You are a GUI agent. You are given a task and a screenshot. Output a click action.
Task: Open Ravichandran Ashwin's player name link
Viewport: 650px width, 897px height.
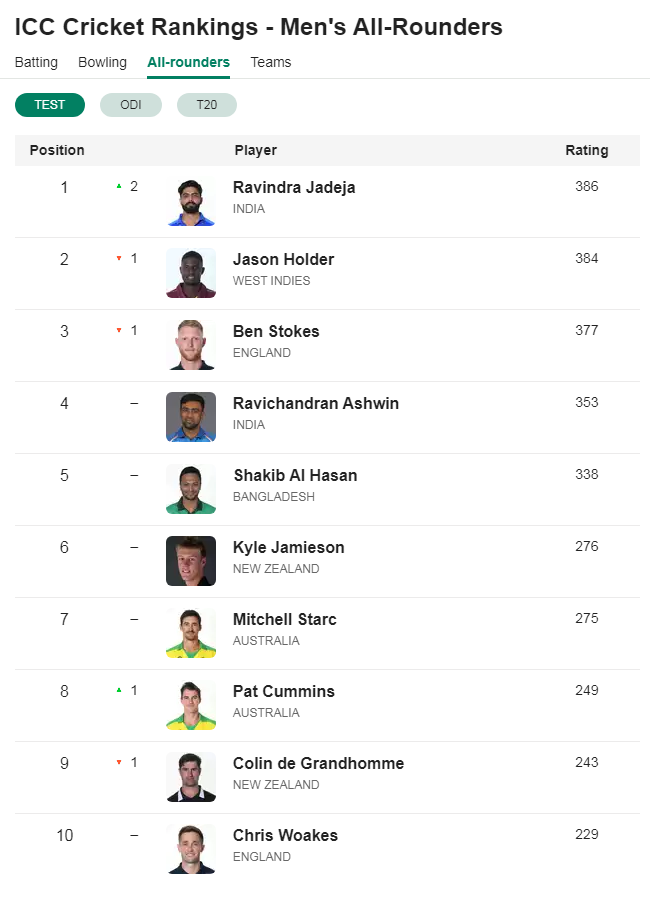point(316,403)
